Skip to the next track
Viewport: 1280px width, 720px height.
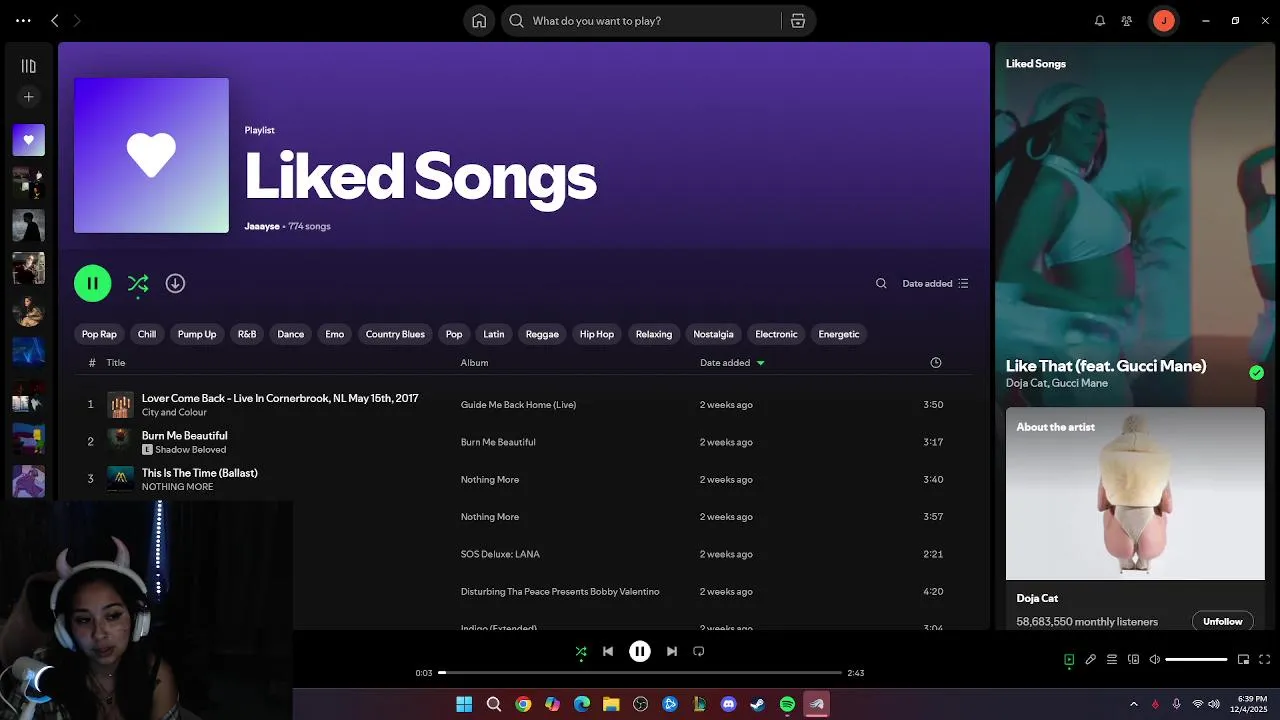[672, 651]
